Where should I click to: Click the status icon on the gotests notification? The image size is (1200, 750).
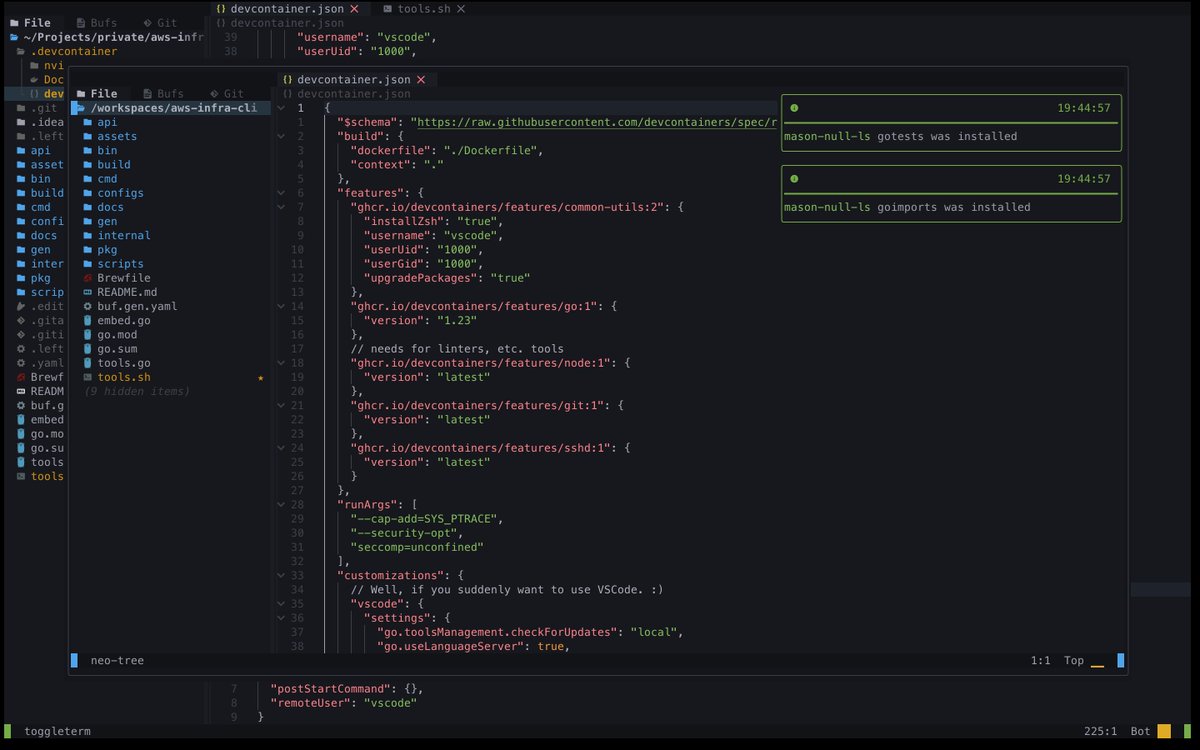(x=794, y=108)
